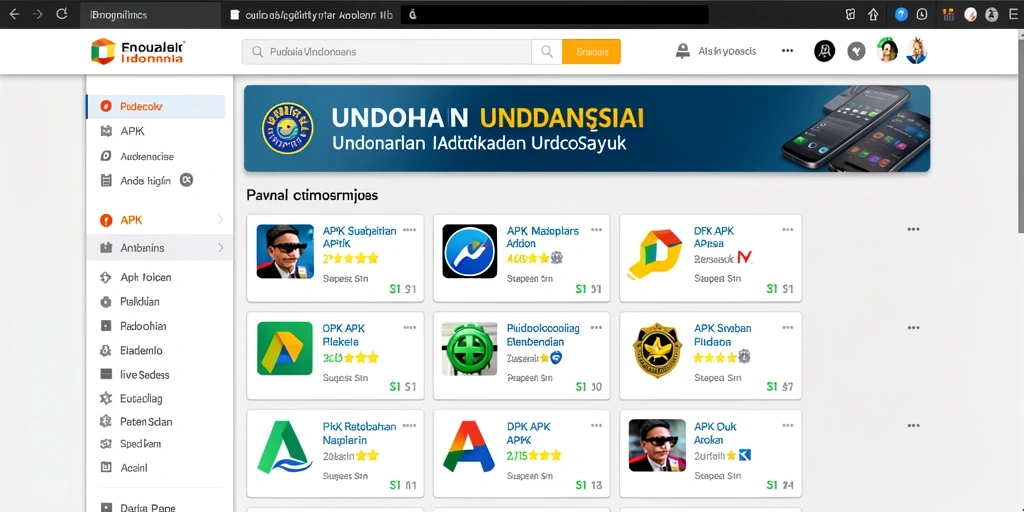Click the magnifier button beside search field

click(547, 52)
